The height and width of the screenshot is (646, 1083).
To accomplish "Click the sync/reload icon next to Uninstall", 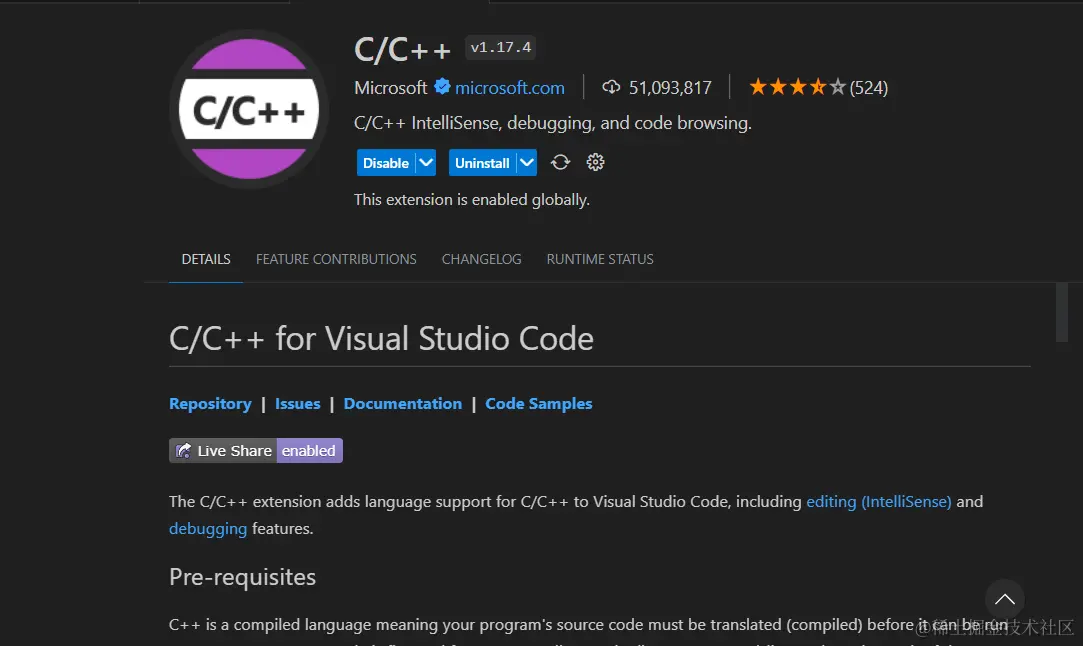I will tap(560, 162).
